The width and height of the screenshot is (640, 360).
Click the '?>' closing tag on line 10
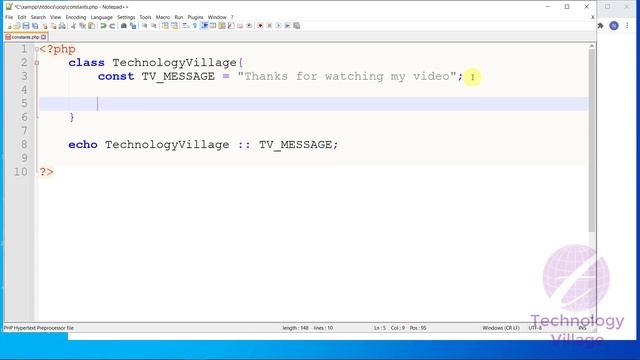pos(46,172)
